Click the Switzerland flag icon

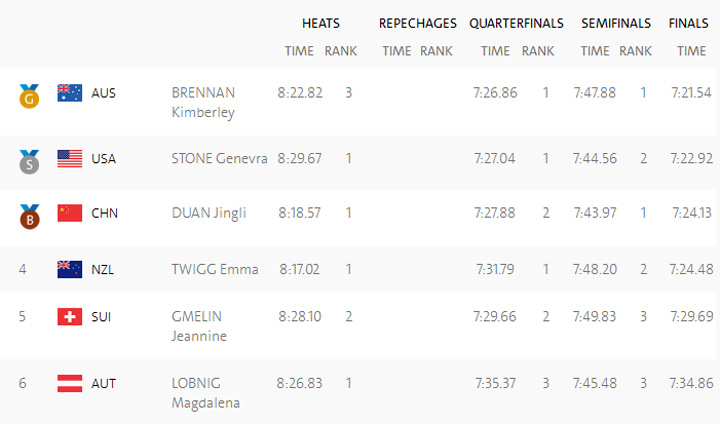click(69, 316)
